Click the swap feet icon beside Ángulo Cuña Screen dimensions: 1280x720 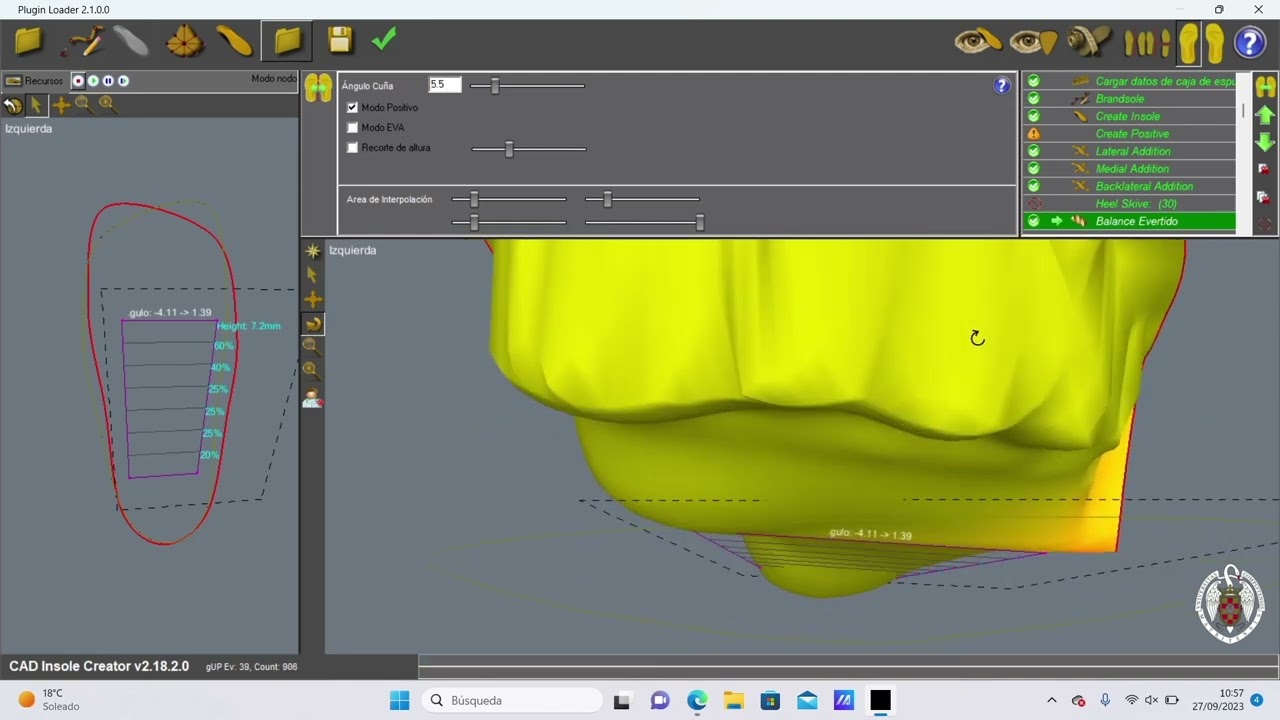(x=318, y=87)
